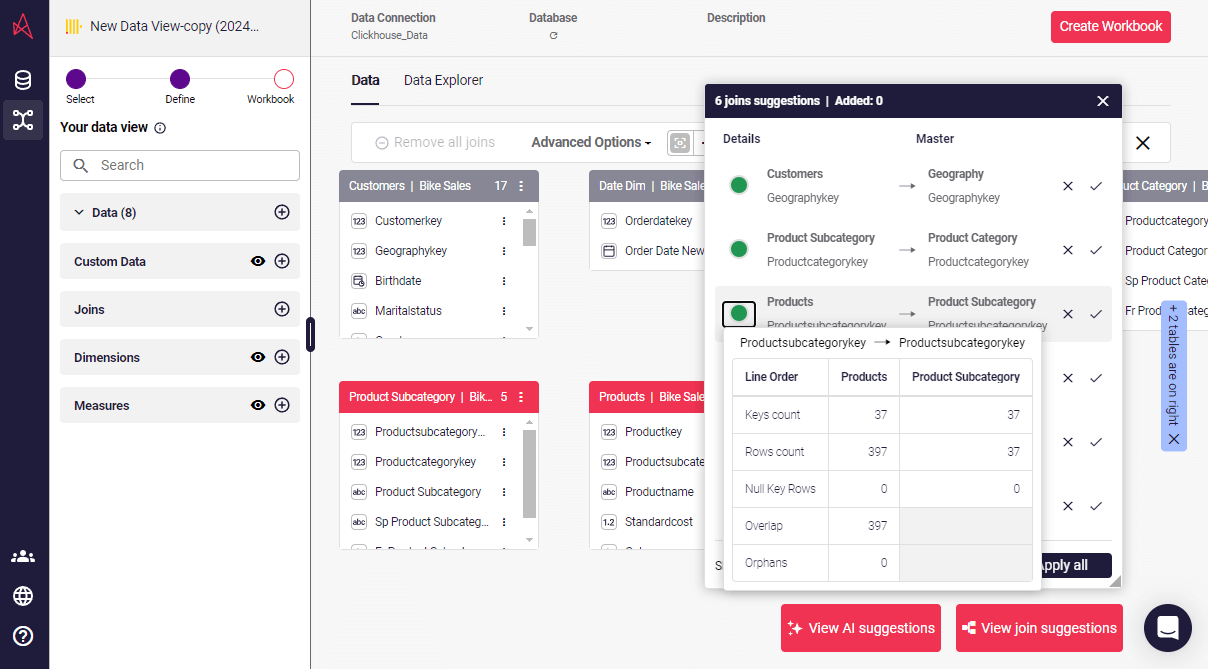Open the help question mark icon

[22, 634]
